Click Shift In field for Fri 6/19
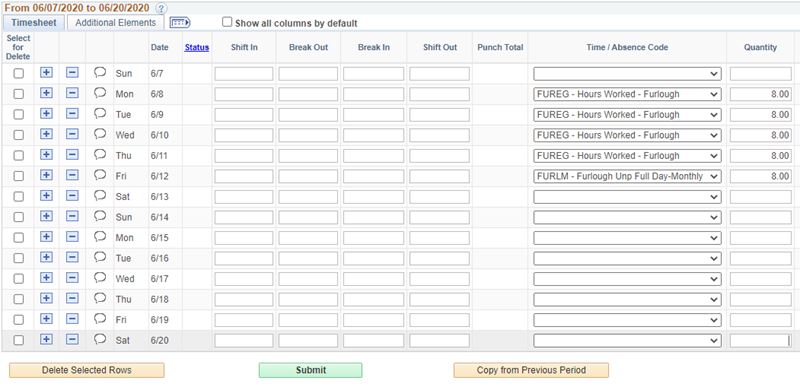Image resolution: width=800 pixels, height=387 pixels. click(244, 320)
